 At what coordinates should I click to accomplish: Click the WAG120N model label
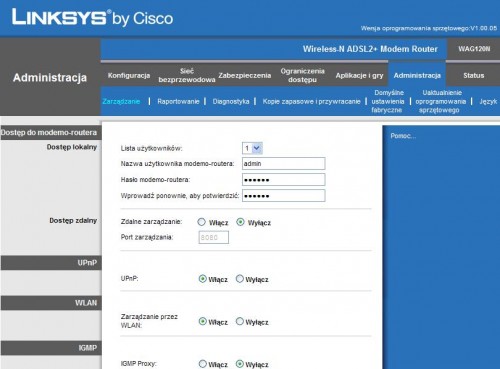click(x=474, y=49)
